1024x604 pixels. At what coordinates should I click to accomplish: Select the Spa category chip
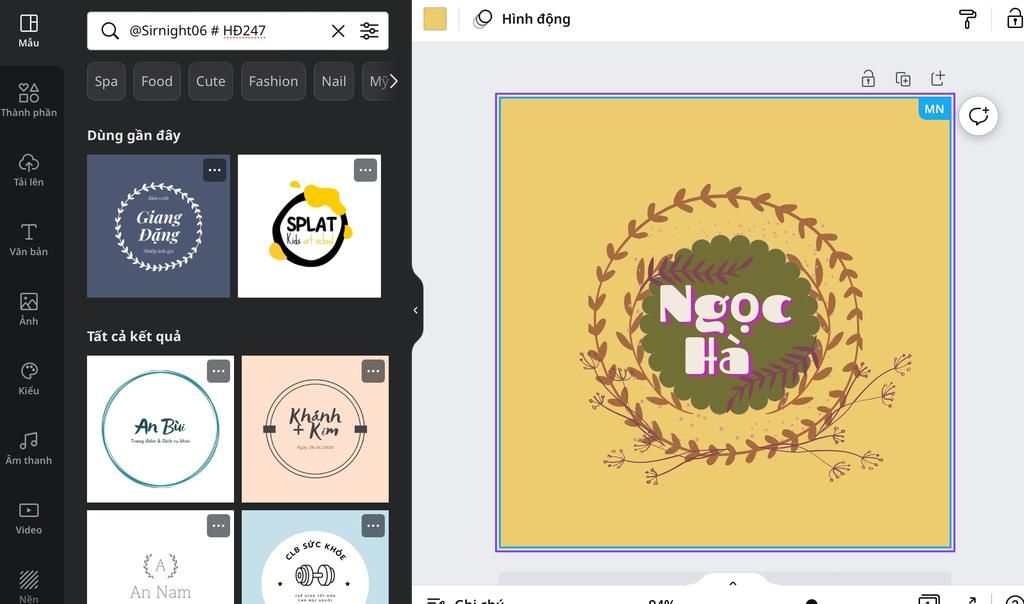coord(106,82)
